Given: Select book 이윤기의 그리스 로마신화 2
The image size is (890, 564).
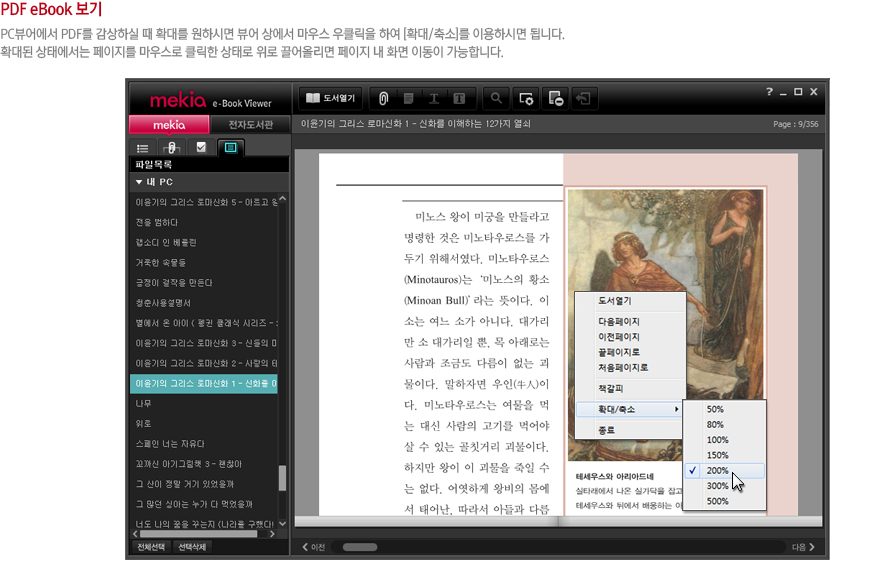Looking at the screenshot, I should pyautogui.click(x=204, y=363).
